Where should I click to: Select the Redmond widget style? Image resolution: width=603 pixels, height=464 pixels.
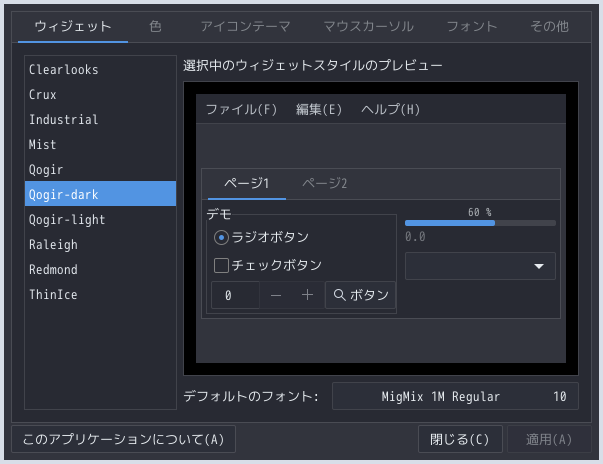coord(100,269)
